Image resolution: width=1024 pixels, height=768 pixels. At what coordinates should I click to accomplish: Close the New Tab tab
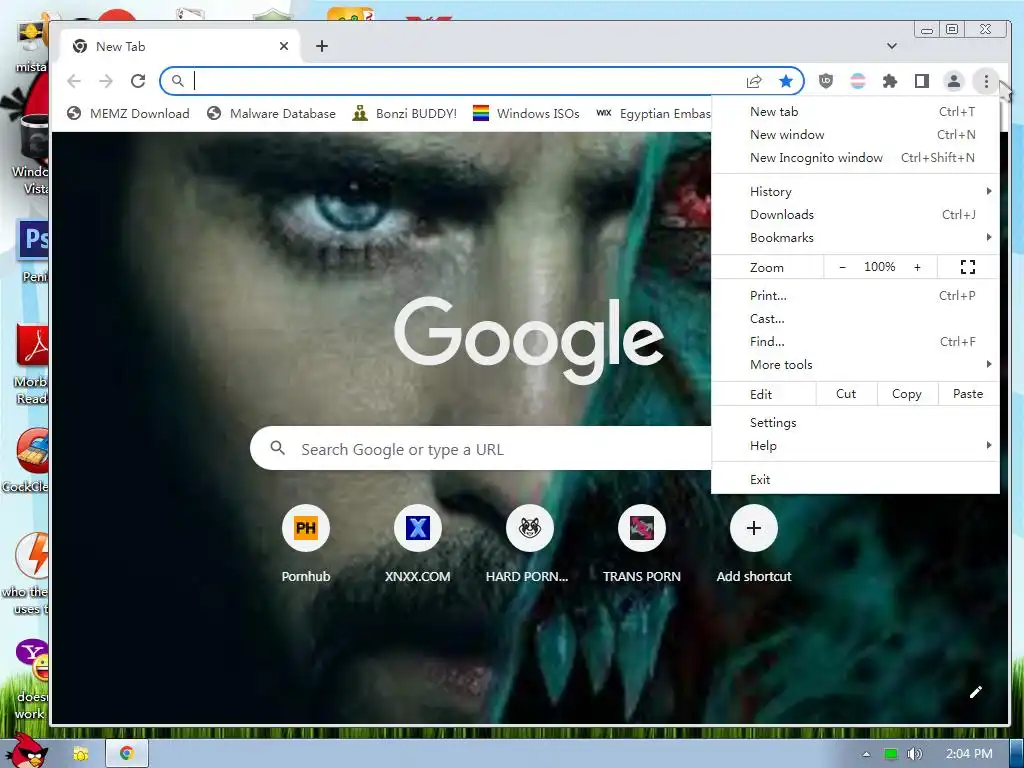tap(283, 46)
